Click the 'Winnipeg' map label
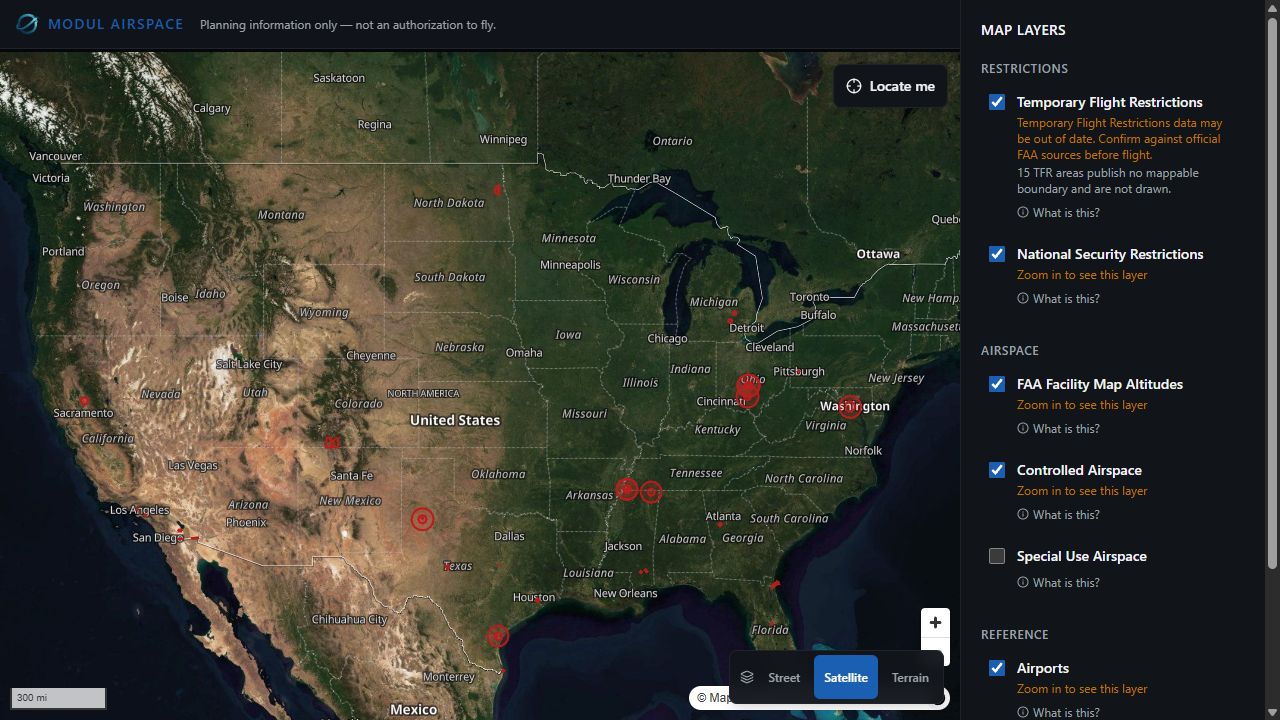Image resolution: width=1280 pixels, height=720 pixels. pos(503,139)
